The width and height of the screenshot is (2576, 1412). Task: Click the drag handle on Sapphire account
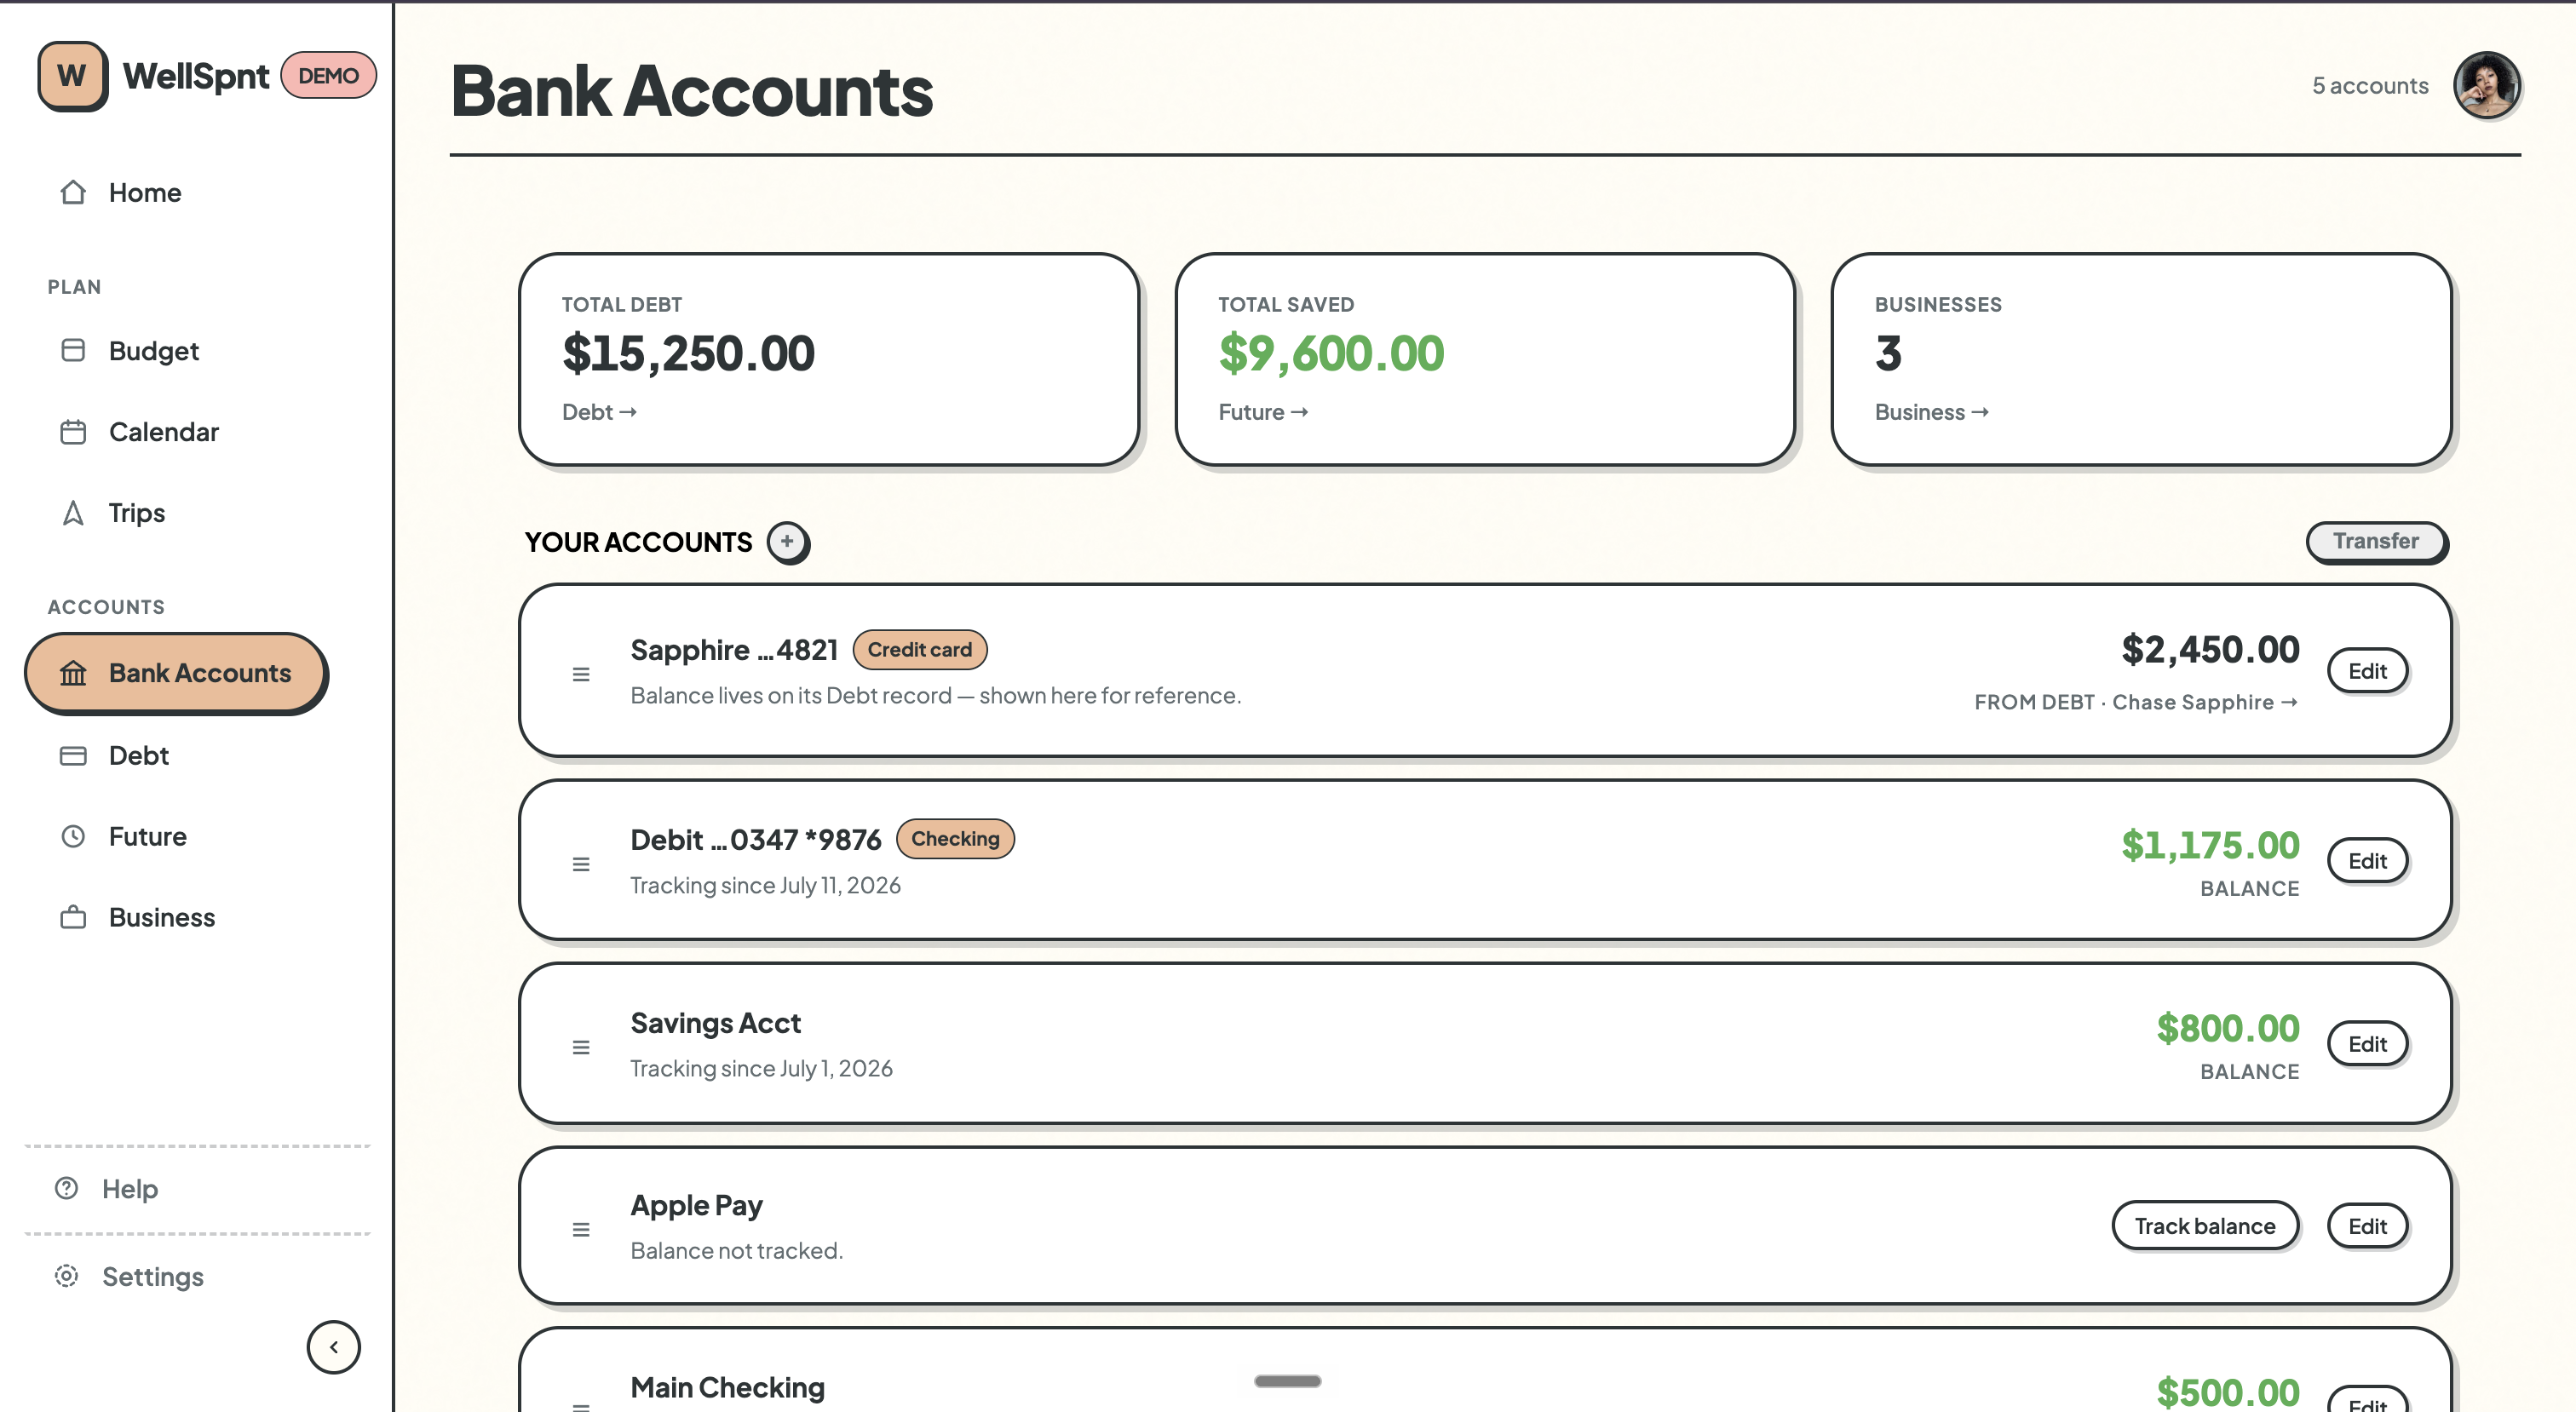click(581, 674)
